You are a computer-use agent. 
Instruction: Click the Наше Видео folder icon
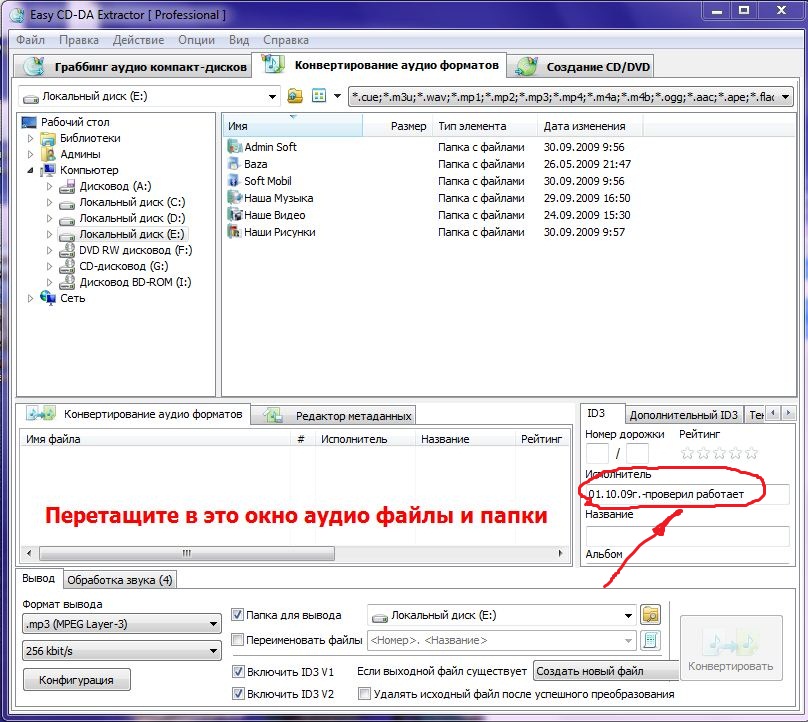[234, 215]
